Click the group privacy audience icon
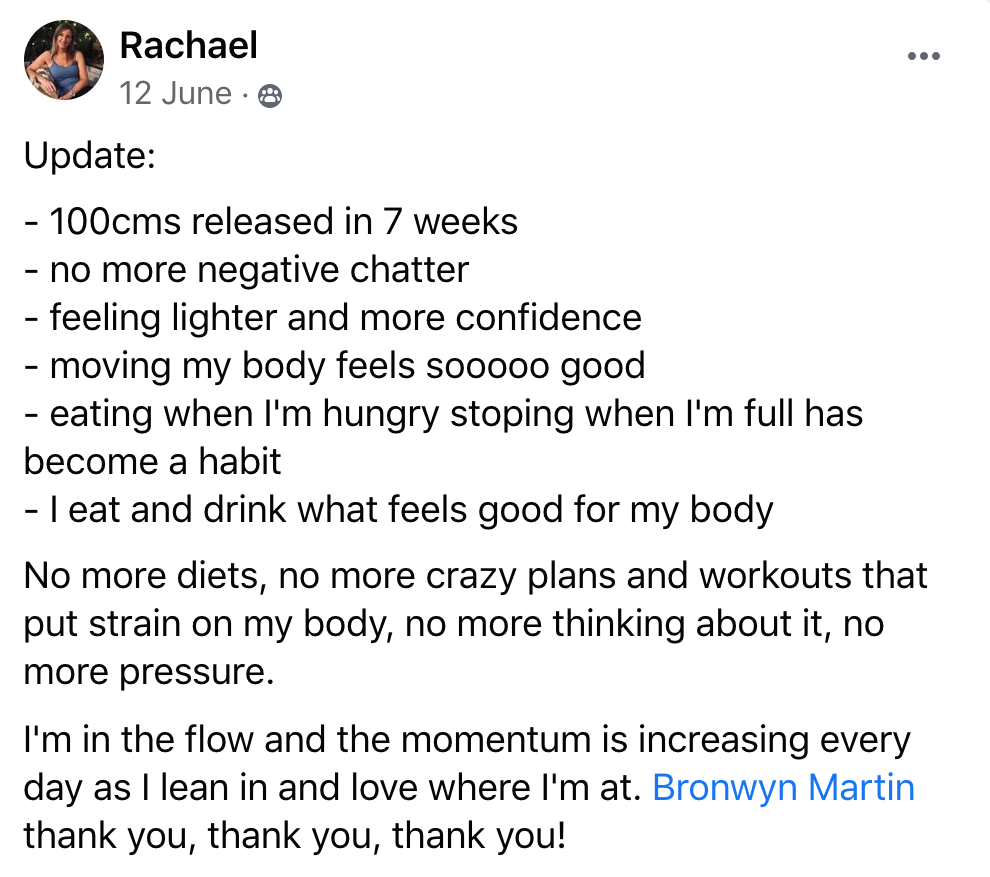The image size is (990, 877). (270, 95)
